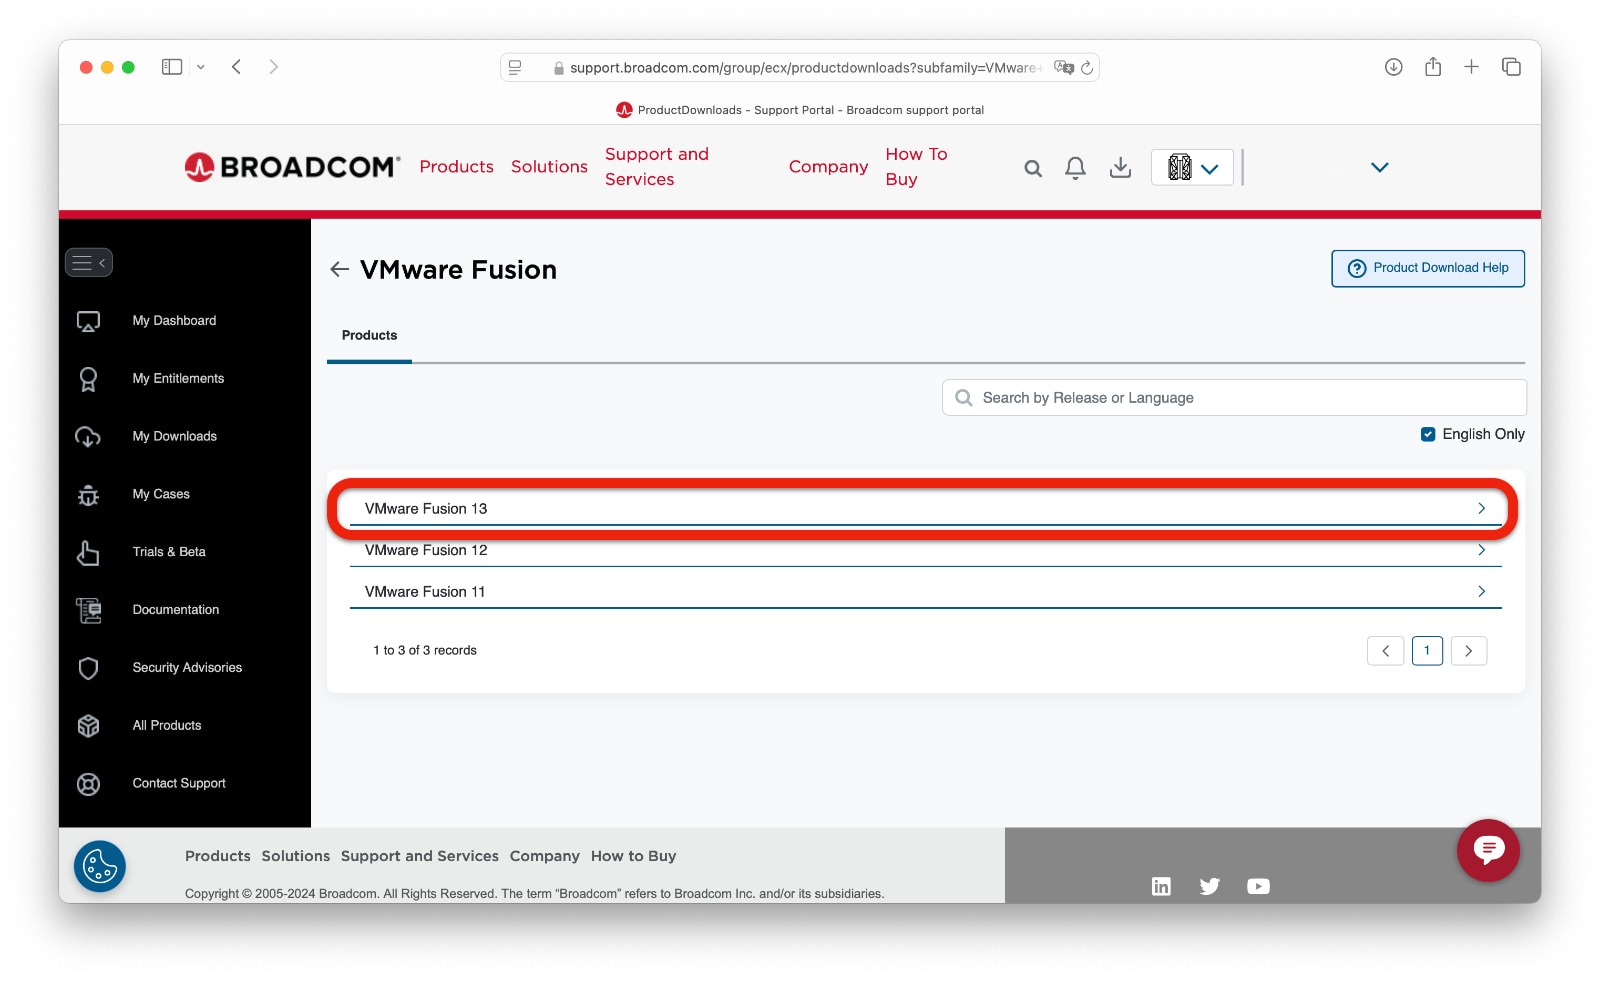
Task: Open Security Advisories in sidebar
Action: pos(187,668)
